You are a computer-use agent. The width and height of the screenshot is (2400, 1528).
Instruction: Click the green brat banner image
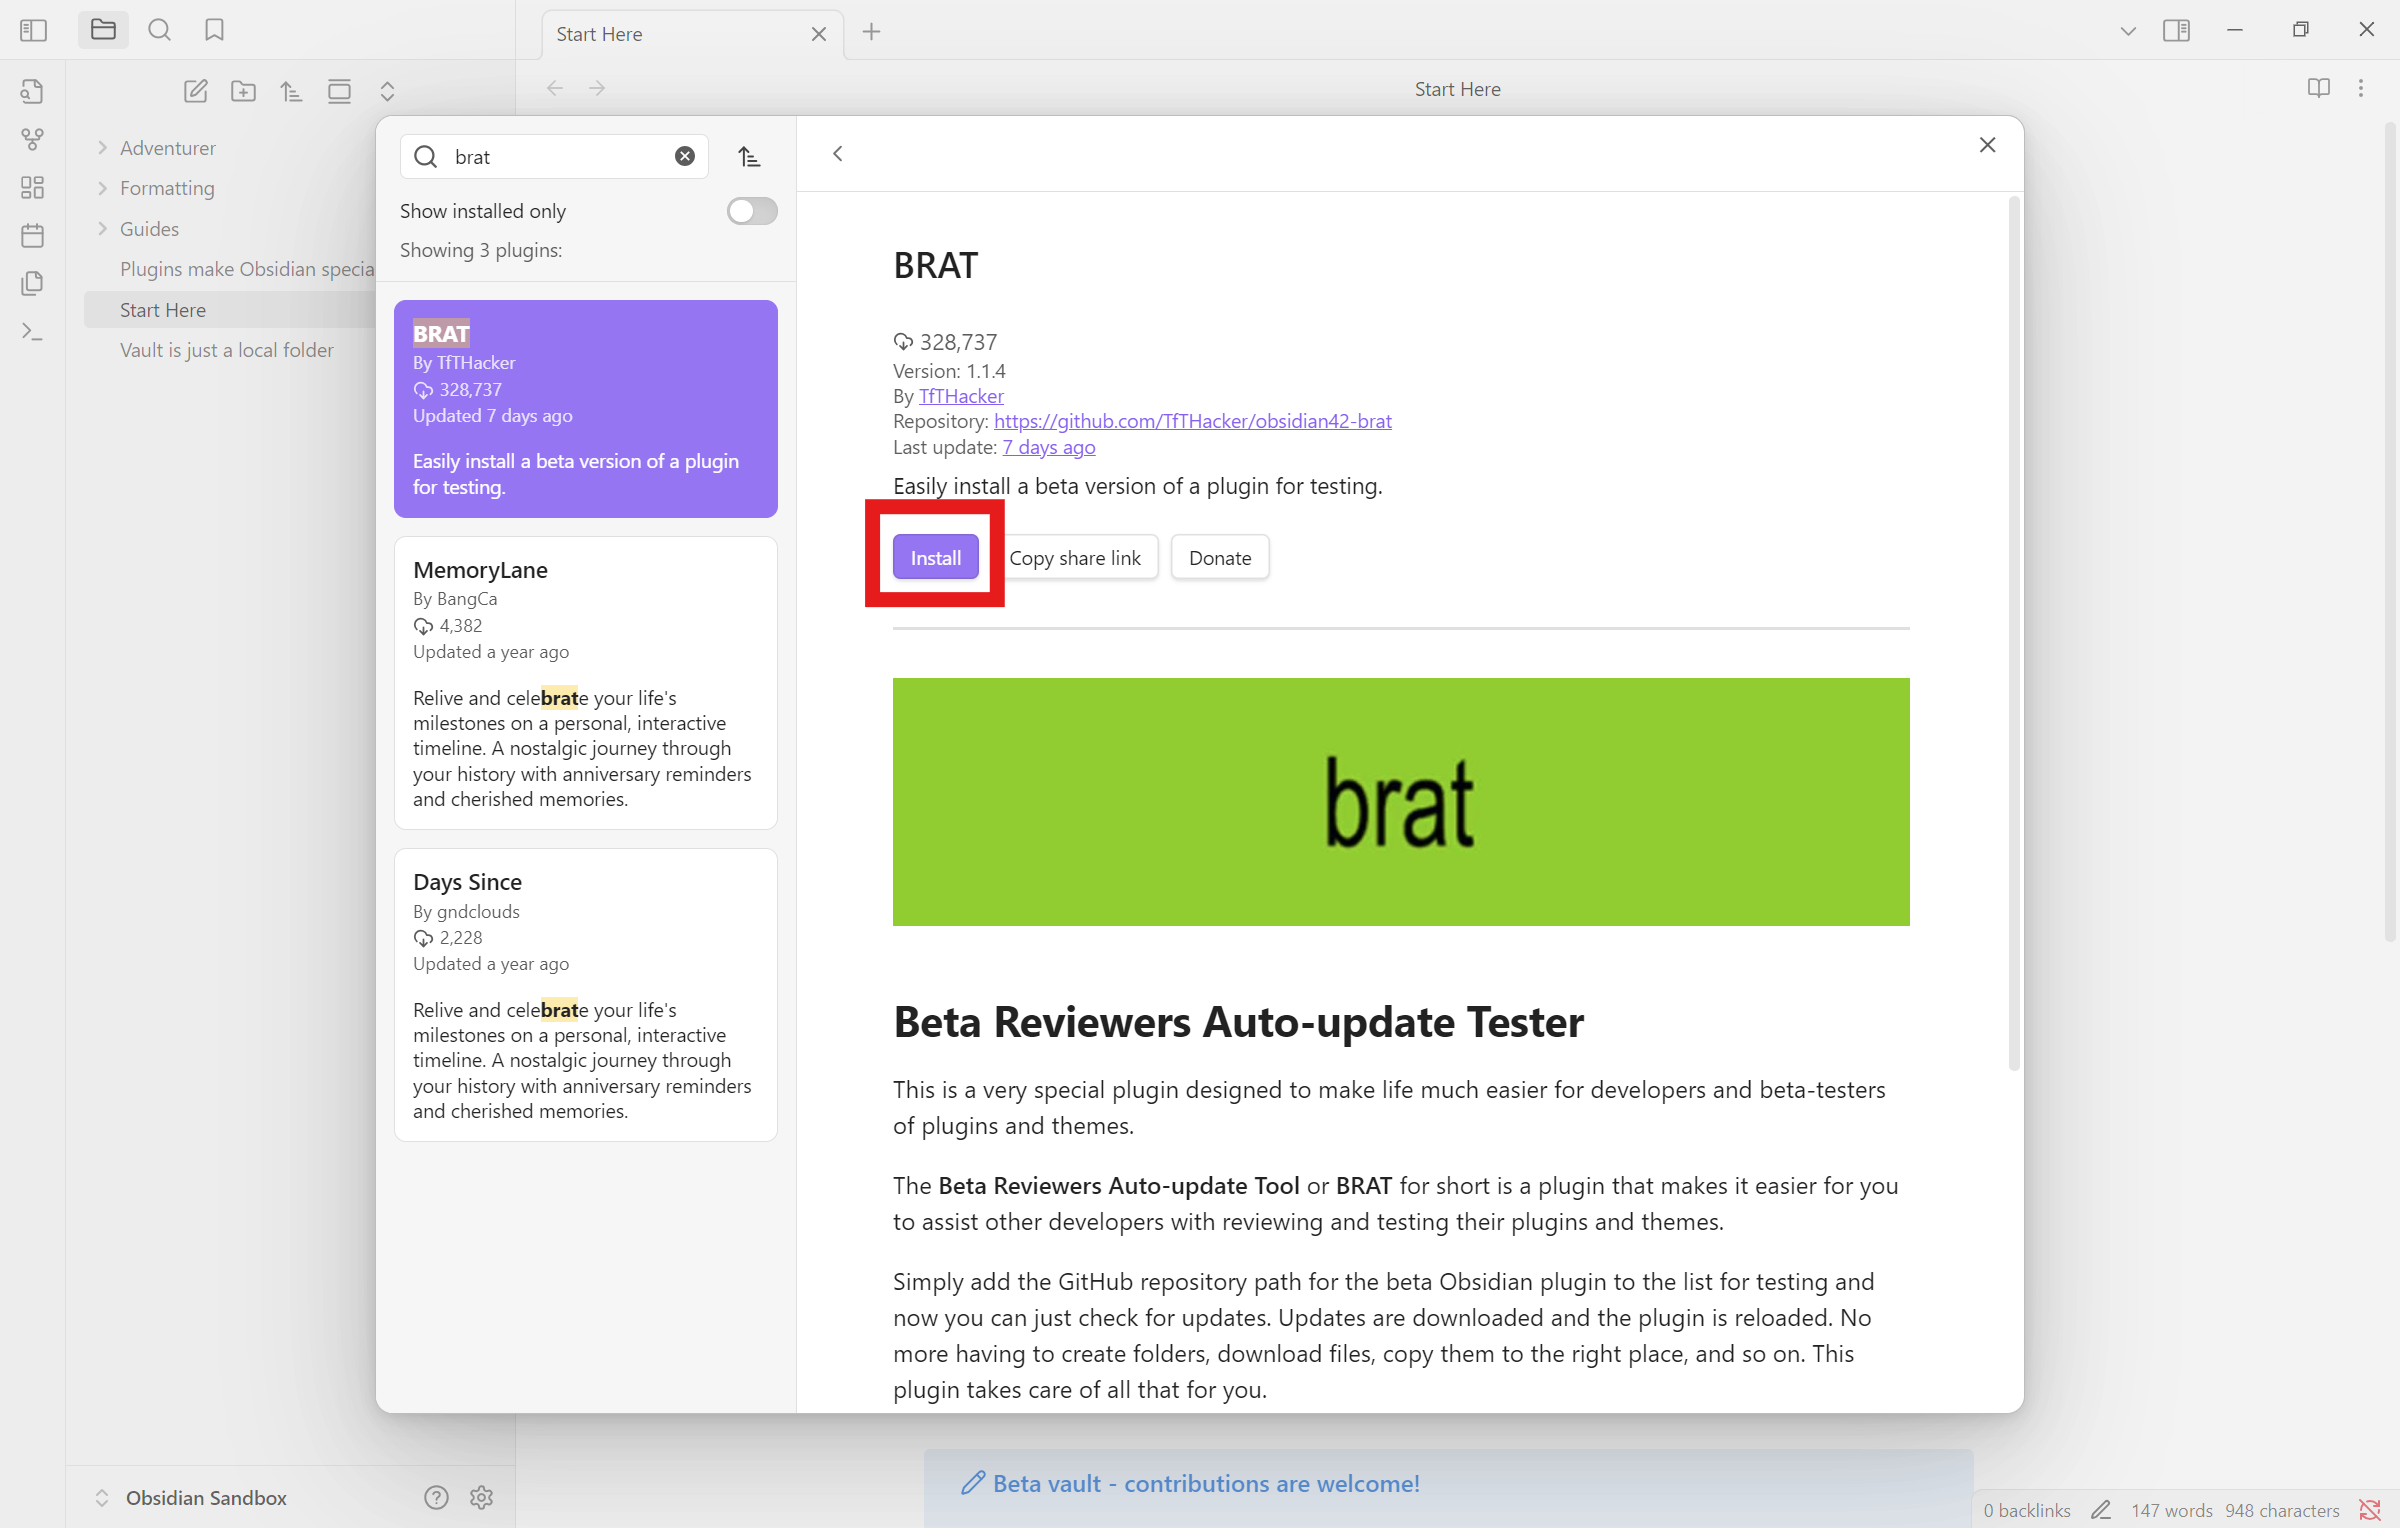click(x=1401, y=802)
